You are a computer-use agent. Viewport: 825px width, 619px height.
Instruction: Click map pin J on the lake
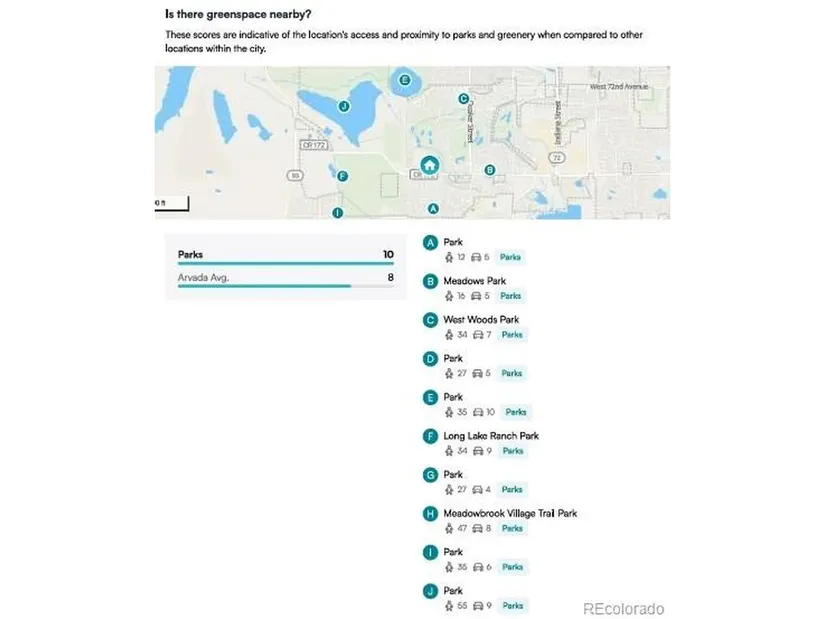[344, 106]
